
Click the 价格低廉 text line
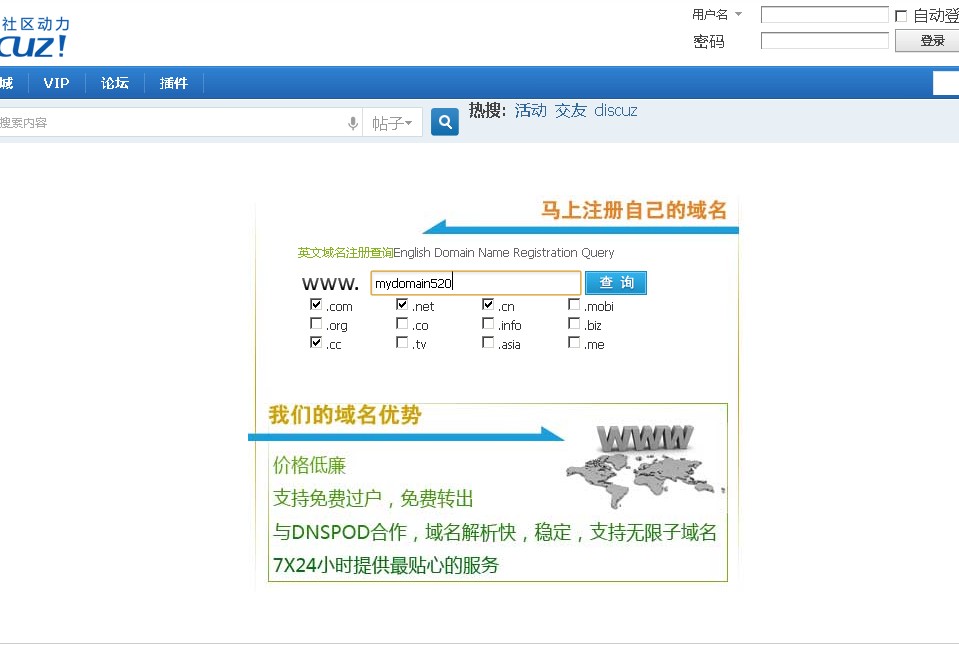coord(309,465)
